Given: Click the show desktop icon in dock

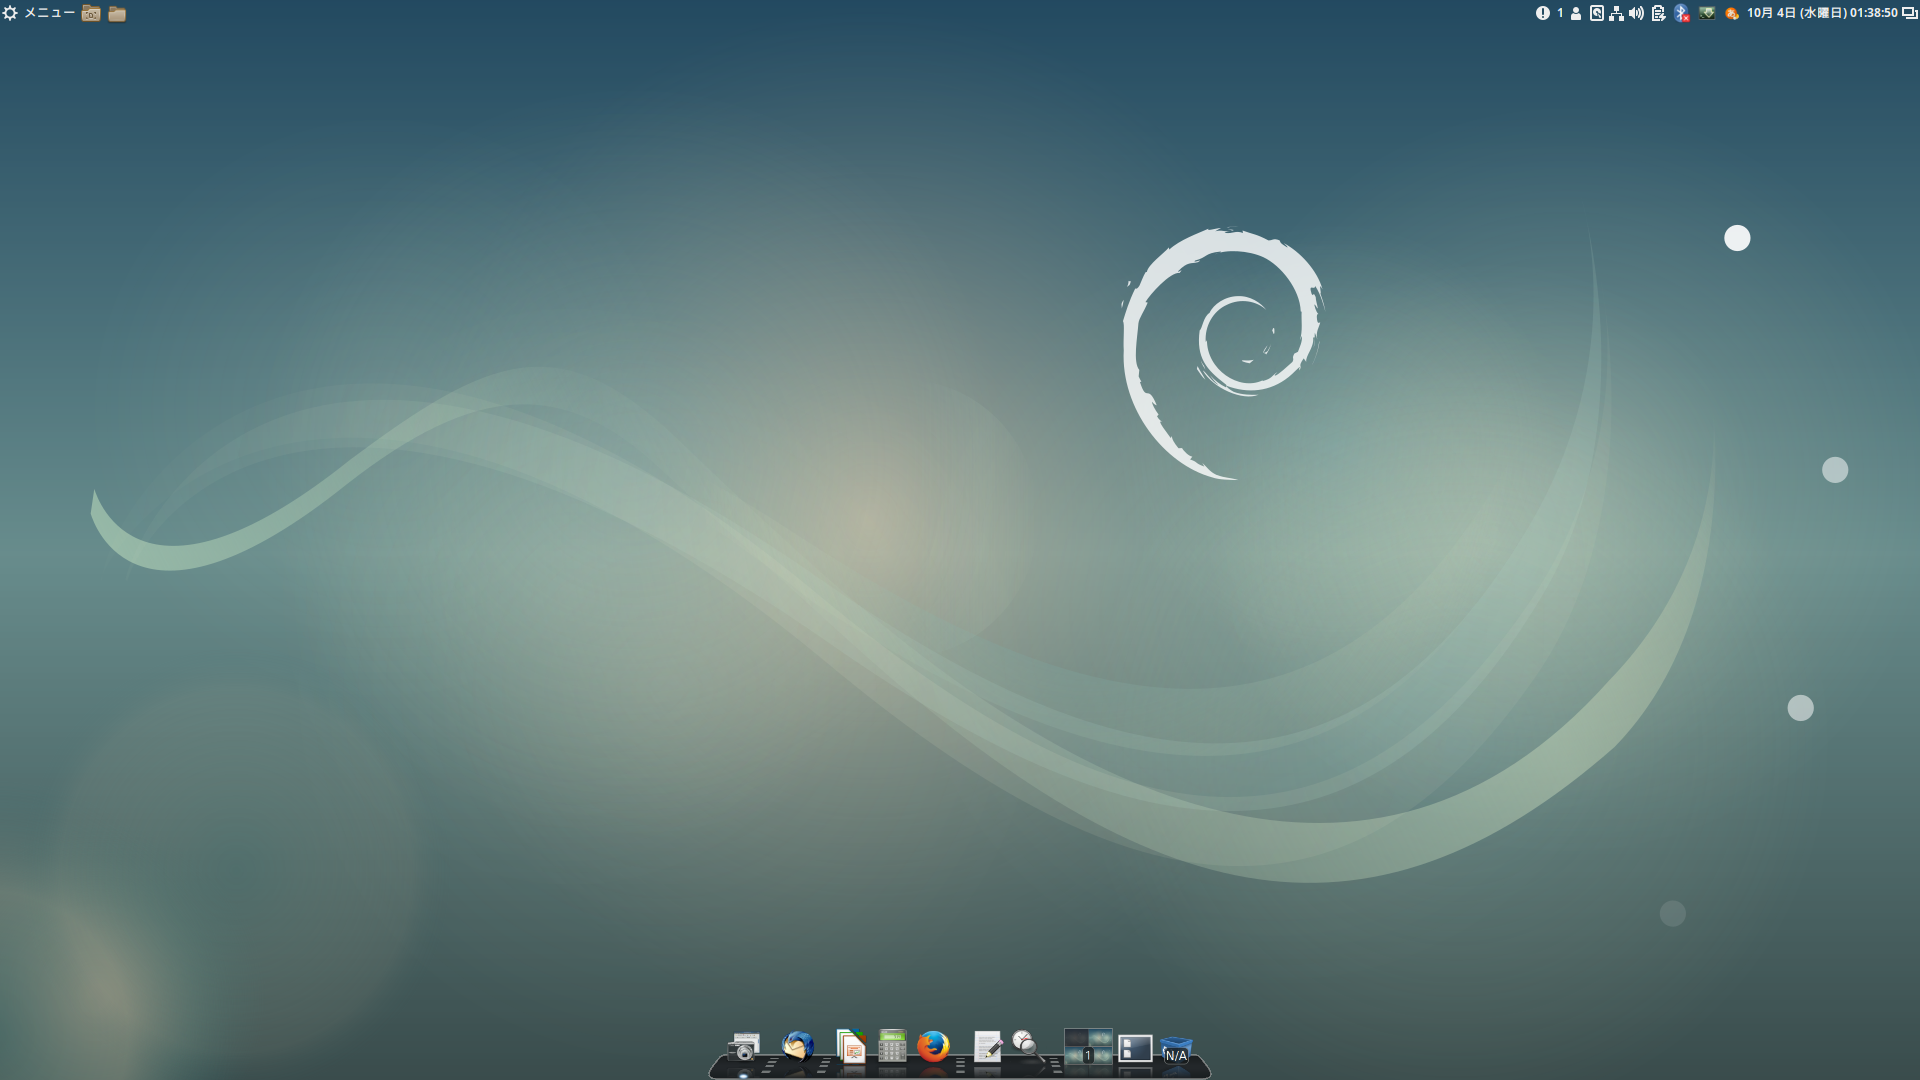Looking at the screenshot, I should 1135,1048.
